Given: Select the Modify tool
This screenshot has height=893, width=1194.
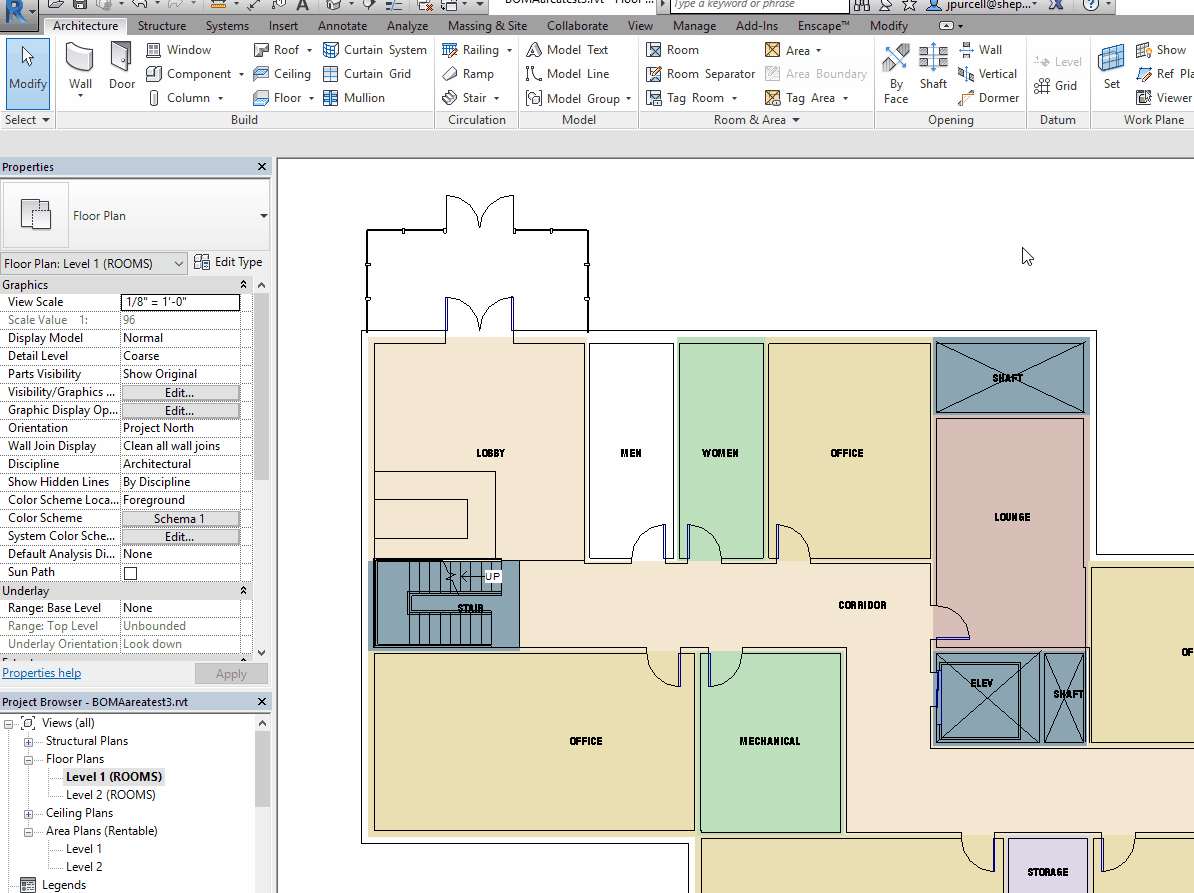Looking at the screenshot, I should [28, 74].
